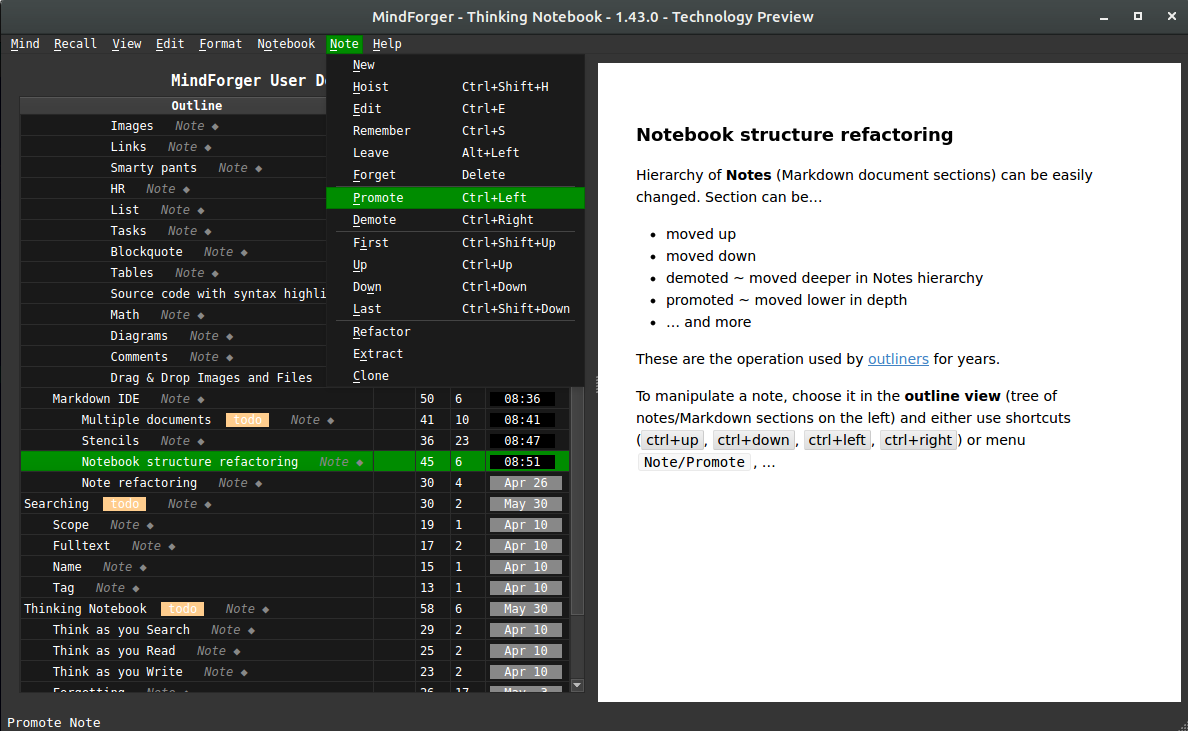This screenshot has height=731, width=1188.
Task: Follow the outliners hyperlink
Action: click(898, 359)
